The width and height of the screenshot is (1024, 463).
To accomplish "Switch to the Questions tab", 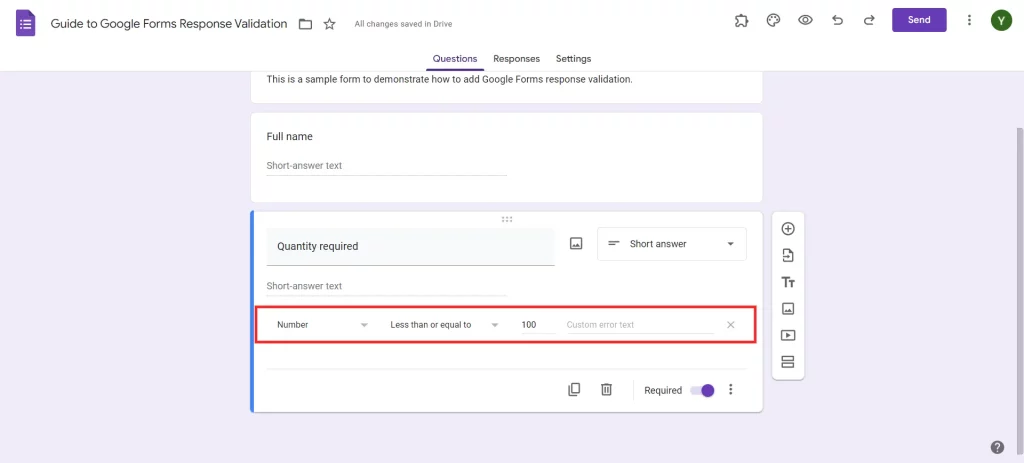I will click(455, 59).
